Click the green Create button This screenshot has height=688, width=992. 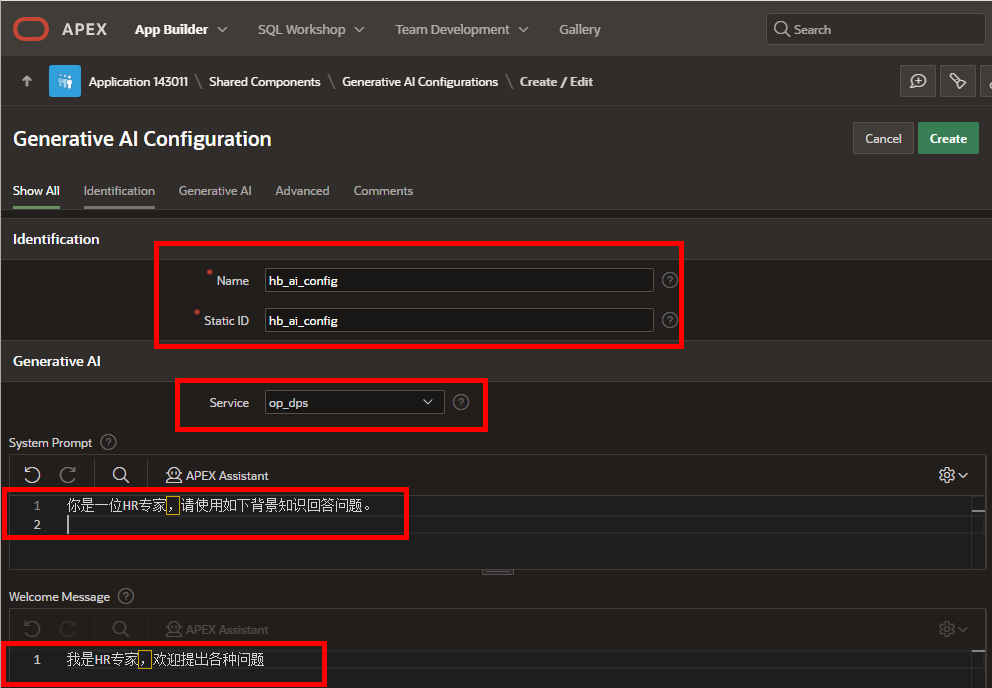948,138
